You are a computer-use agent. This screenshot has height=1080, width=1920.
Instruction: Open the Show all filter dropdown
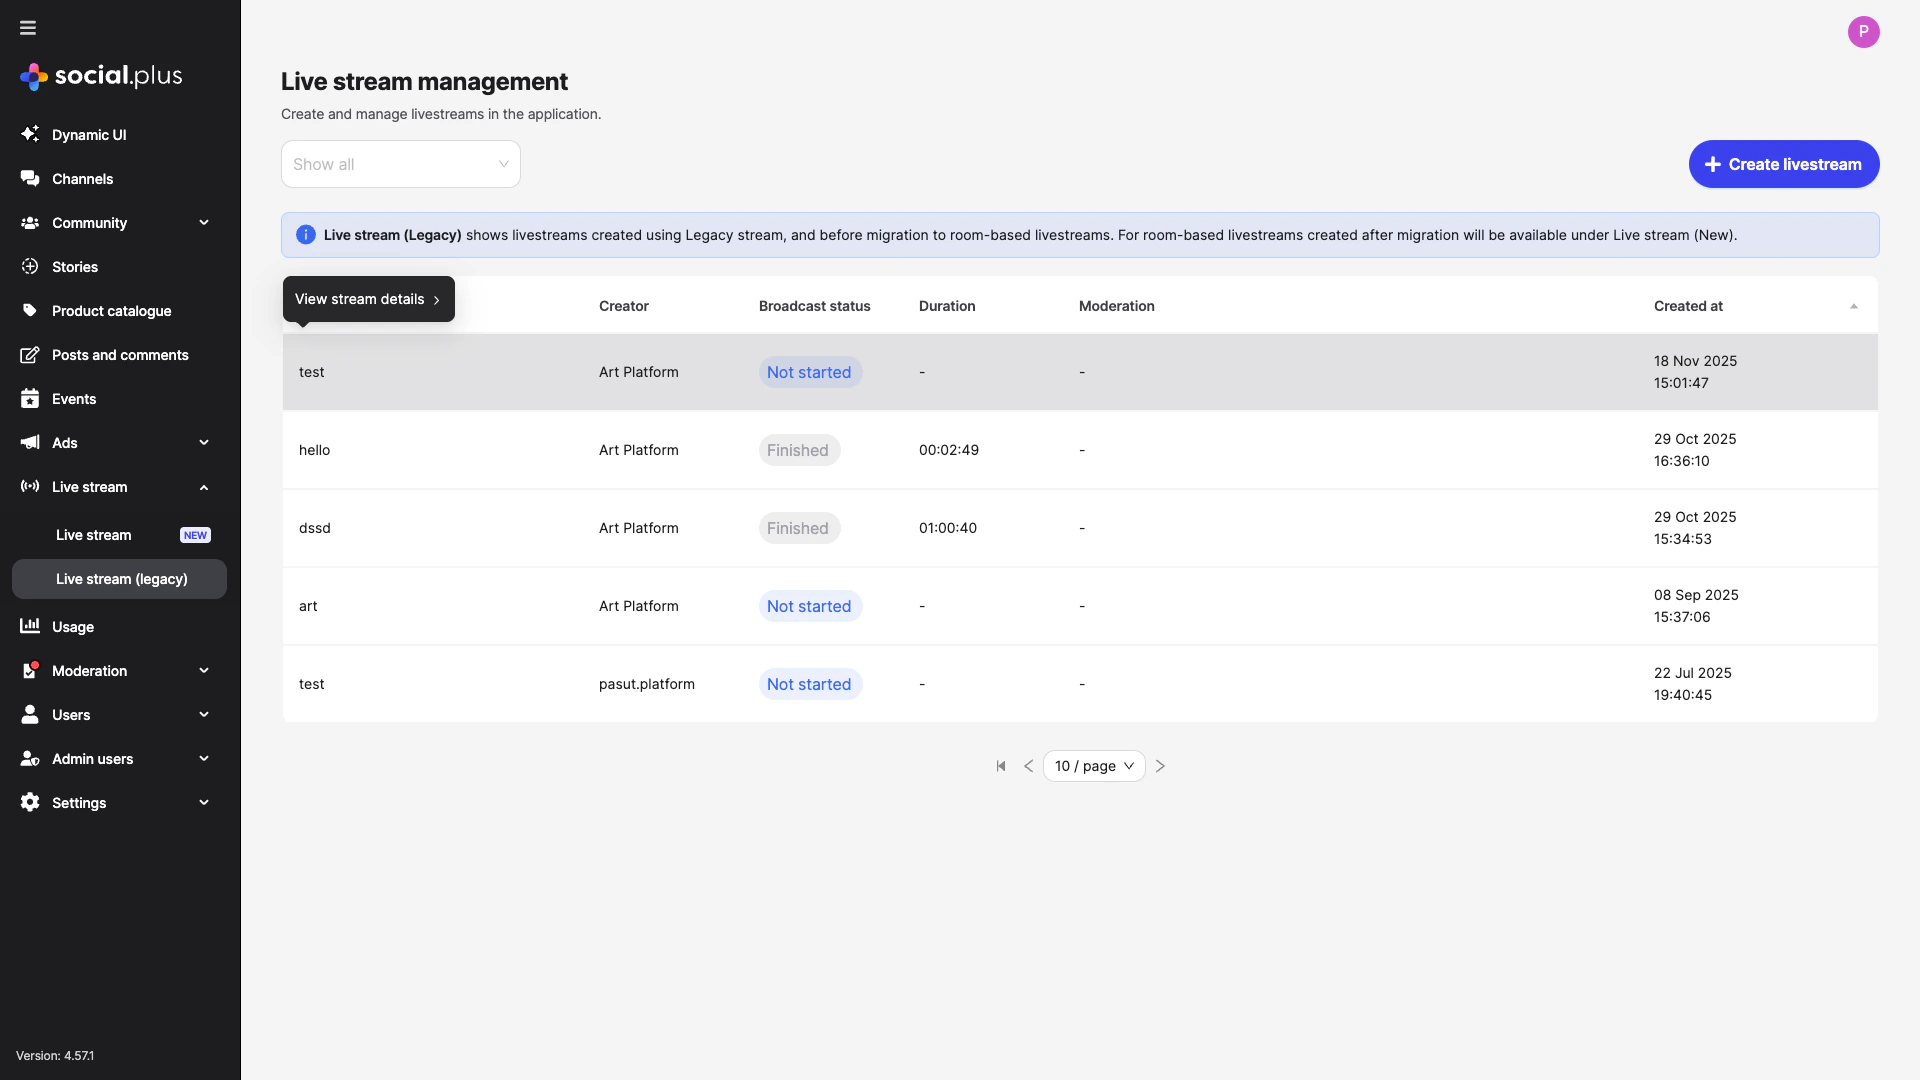[400, 164]
